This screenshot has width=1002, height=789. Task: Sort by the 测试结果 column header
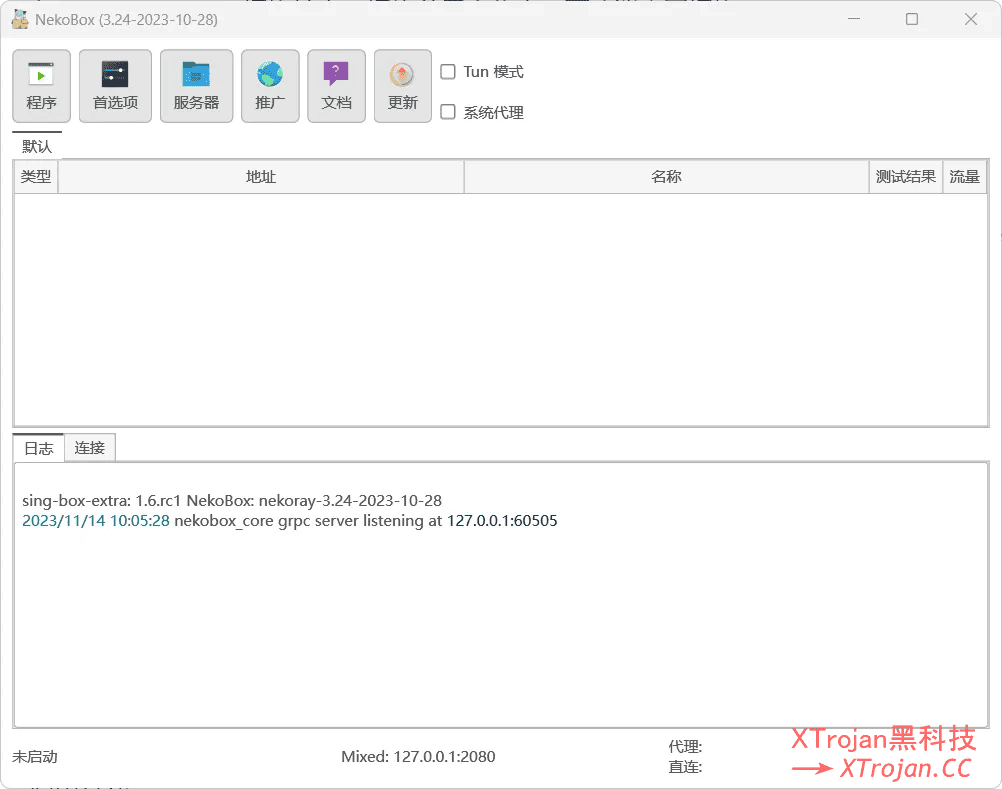pyautogui.click(x=906, y=177)
